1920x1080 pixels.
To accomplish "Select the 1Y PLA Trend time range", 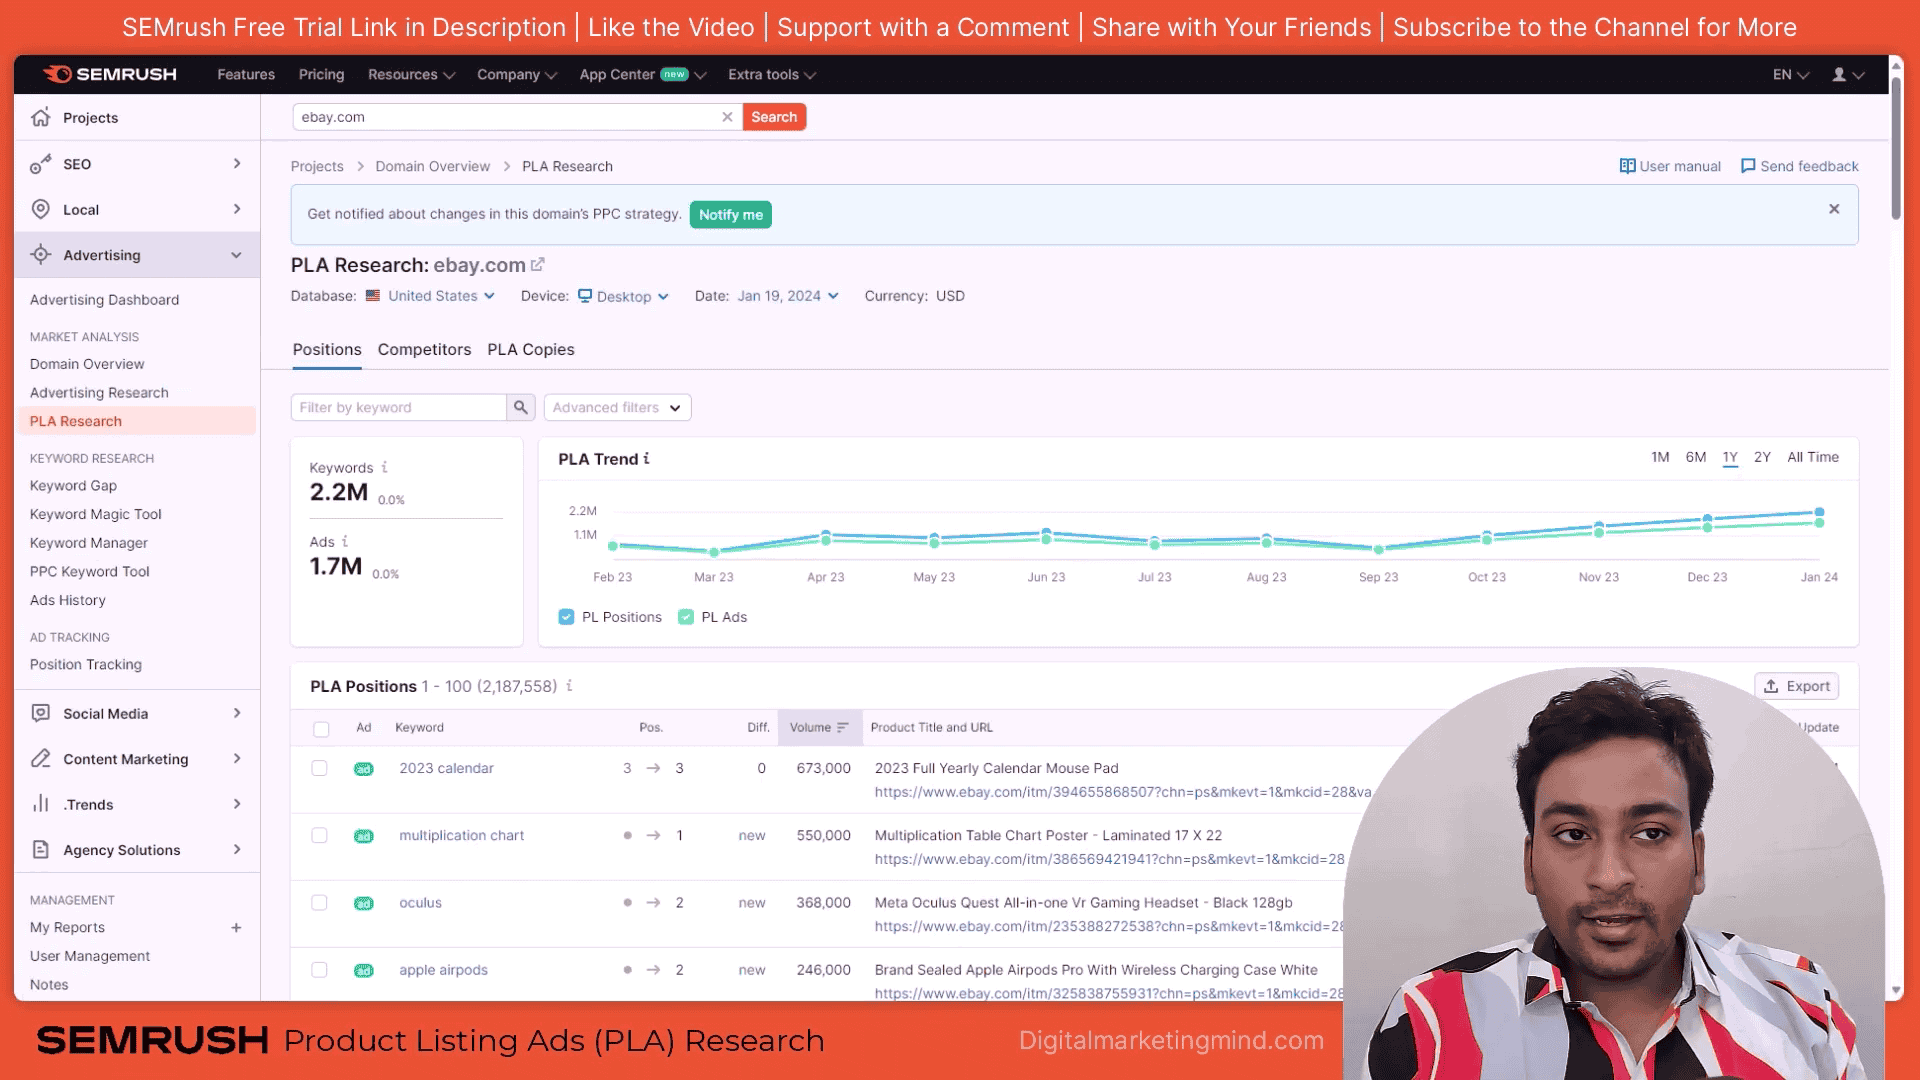I will [1729, 456].
